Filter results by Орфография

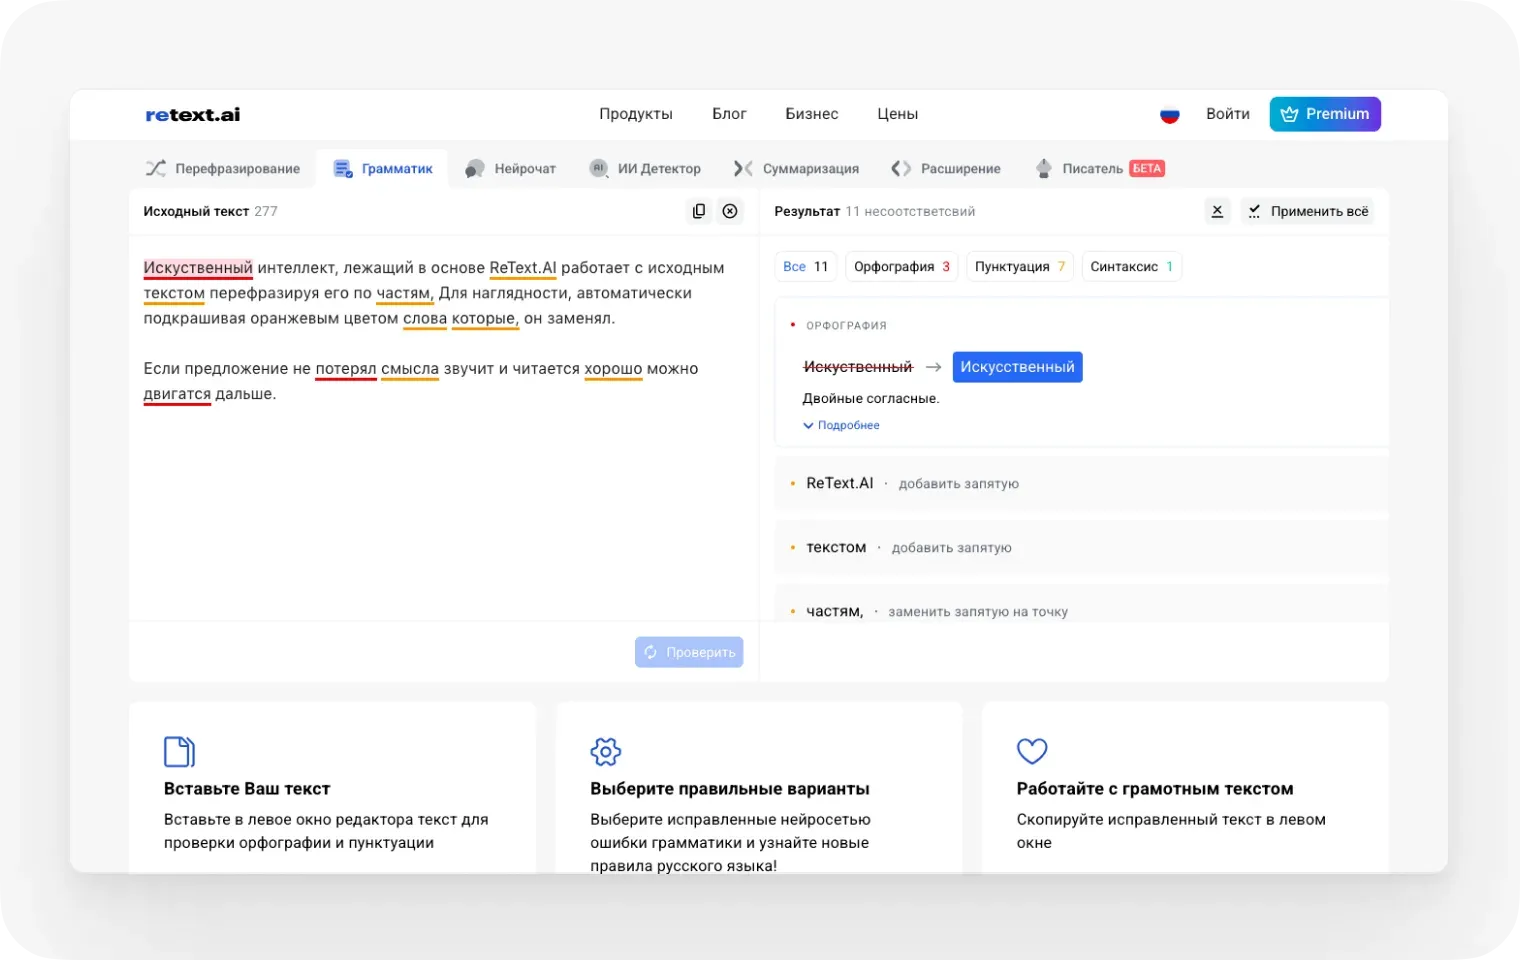(902, 267)
